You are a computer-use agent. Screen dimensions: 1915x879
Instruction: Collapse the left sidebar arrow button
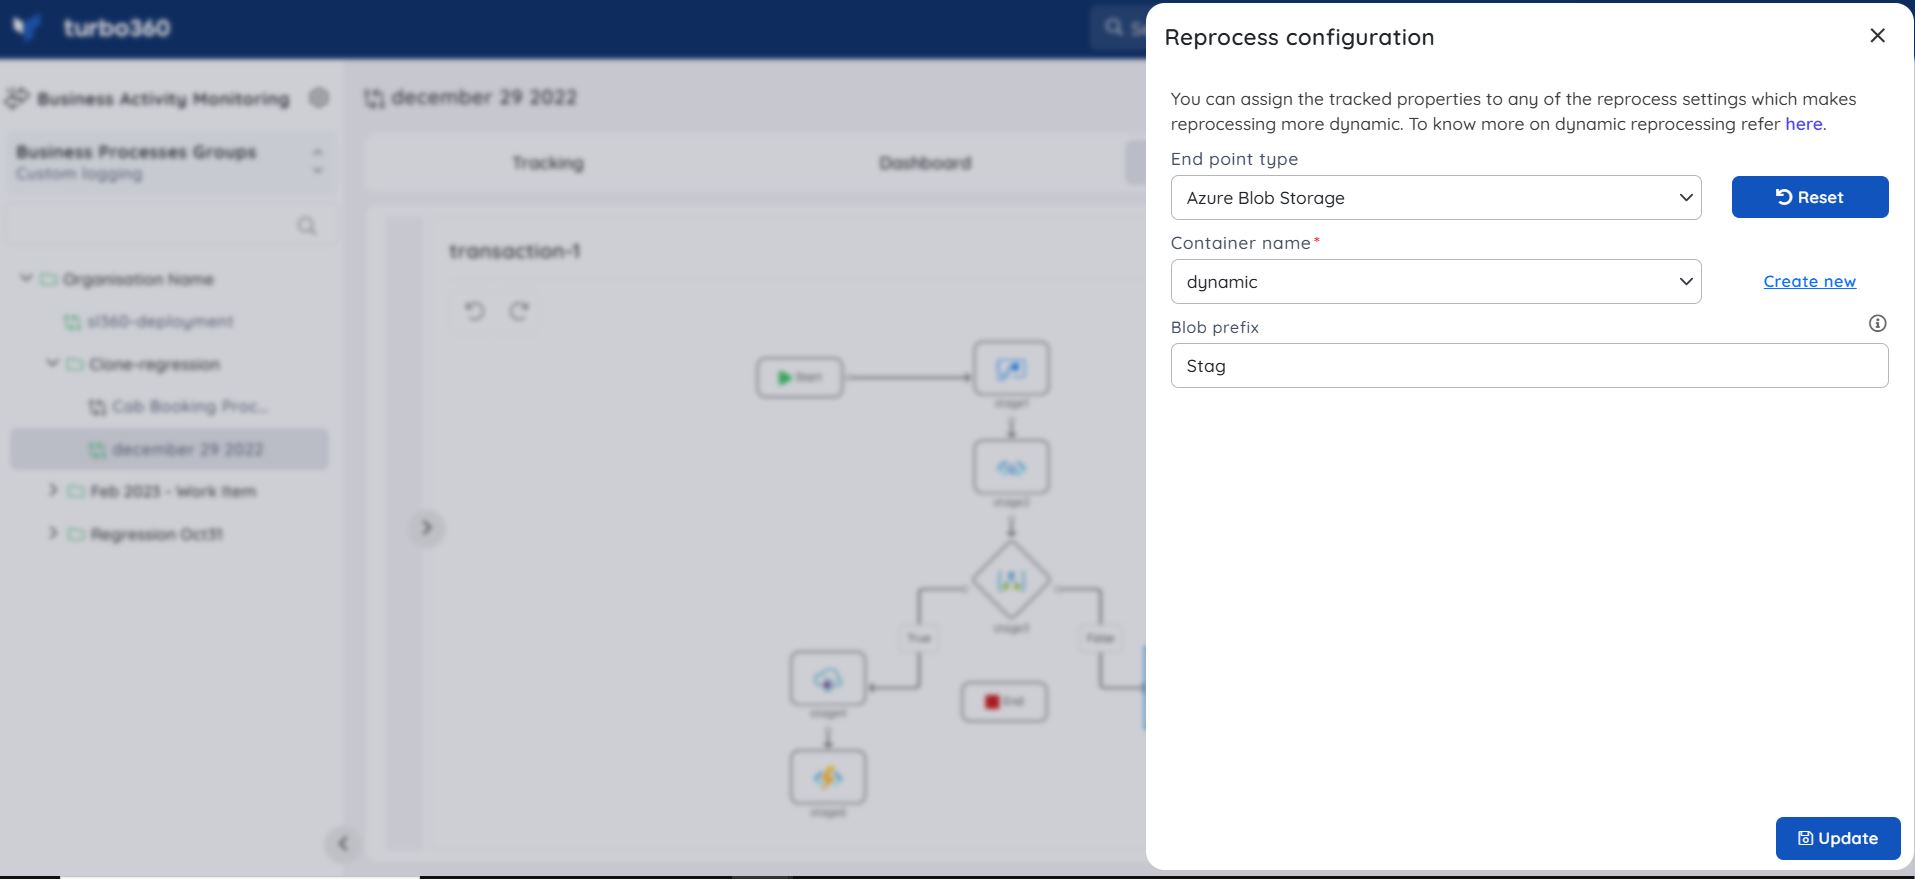(x=342, y=843)
